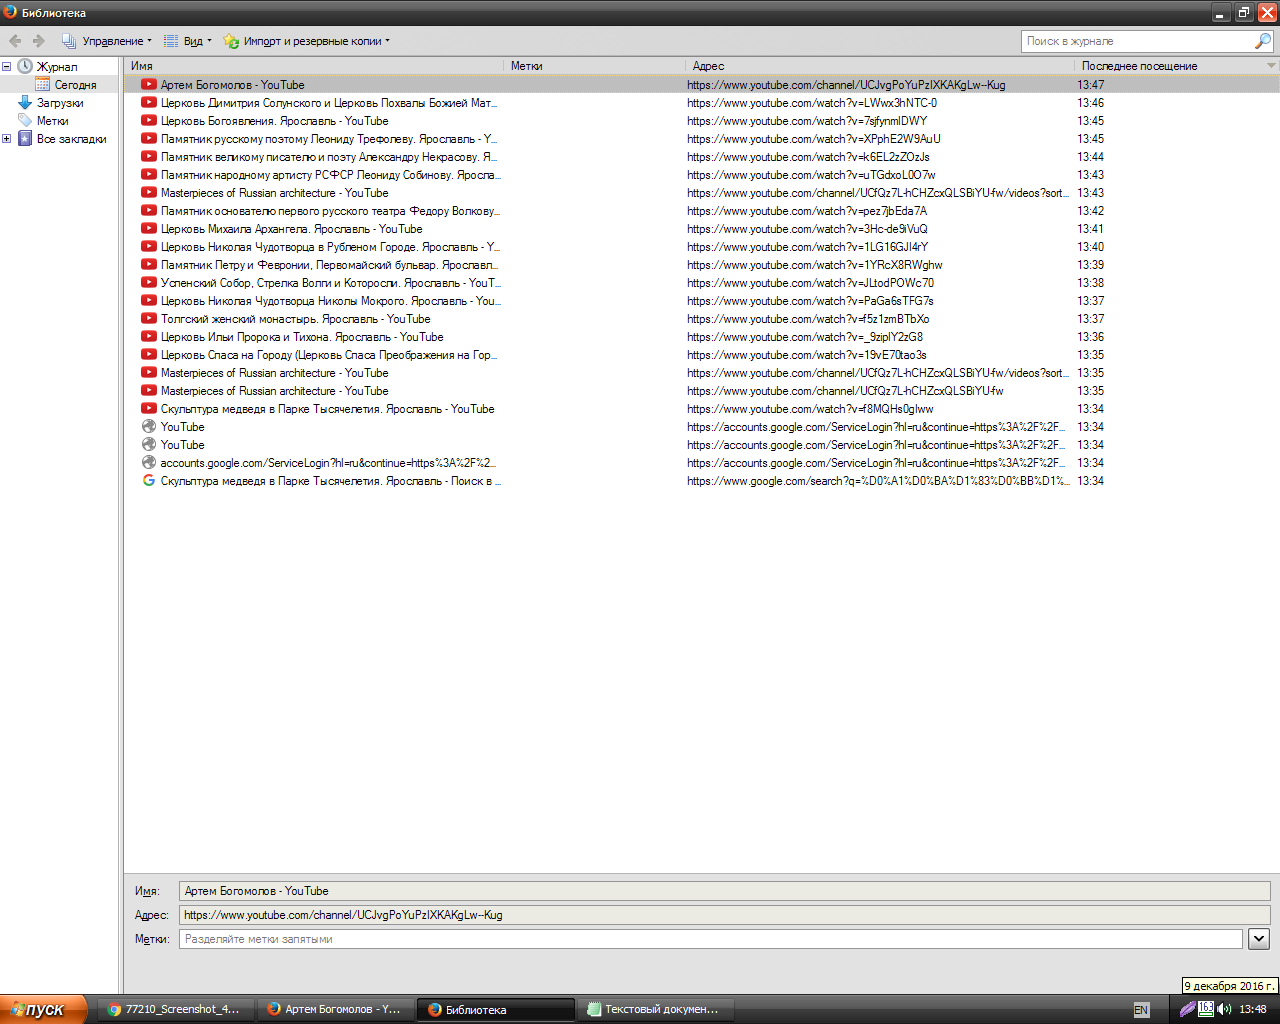
Task: Click YouTube icon of Успенский Собор row
Action: pyautogui.click(x=149, y=283)
